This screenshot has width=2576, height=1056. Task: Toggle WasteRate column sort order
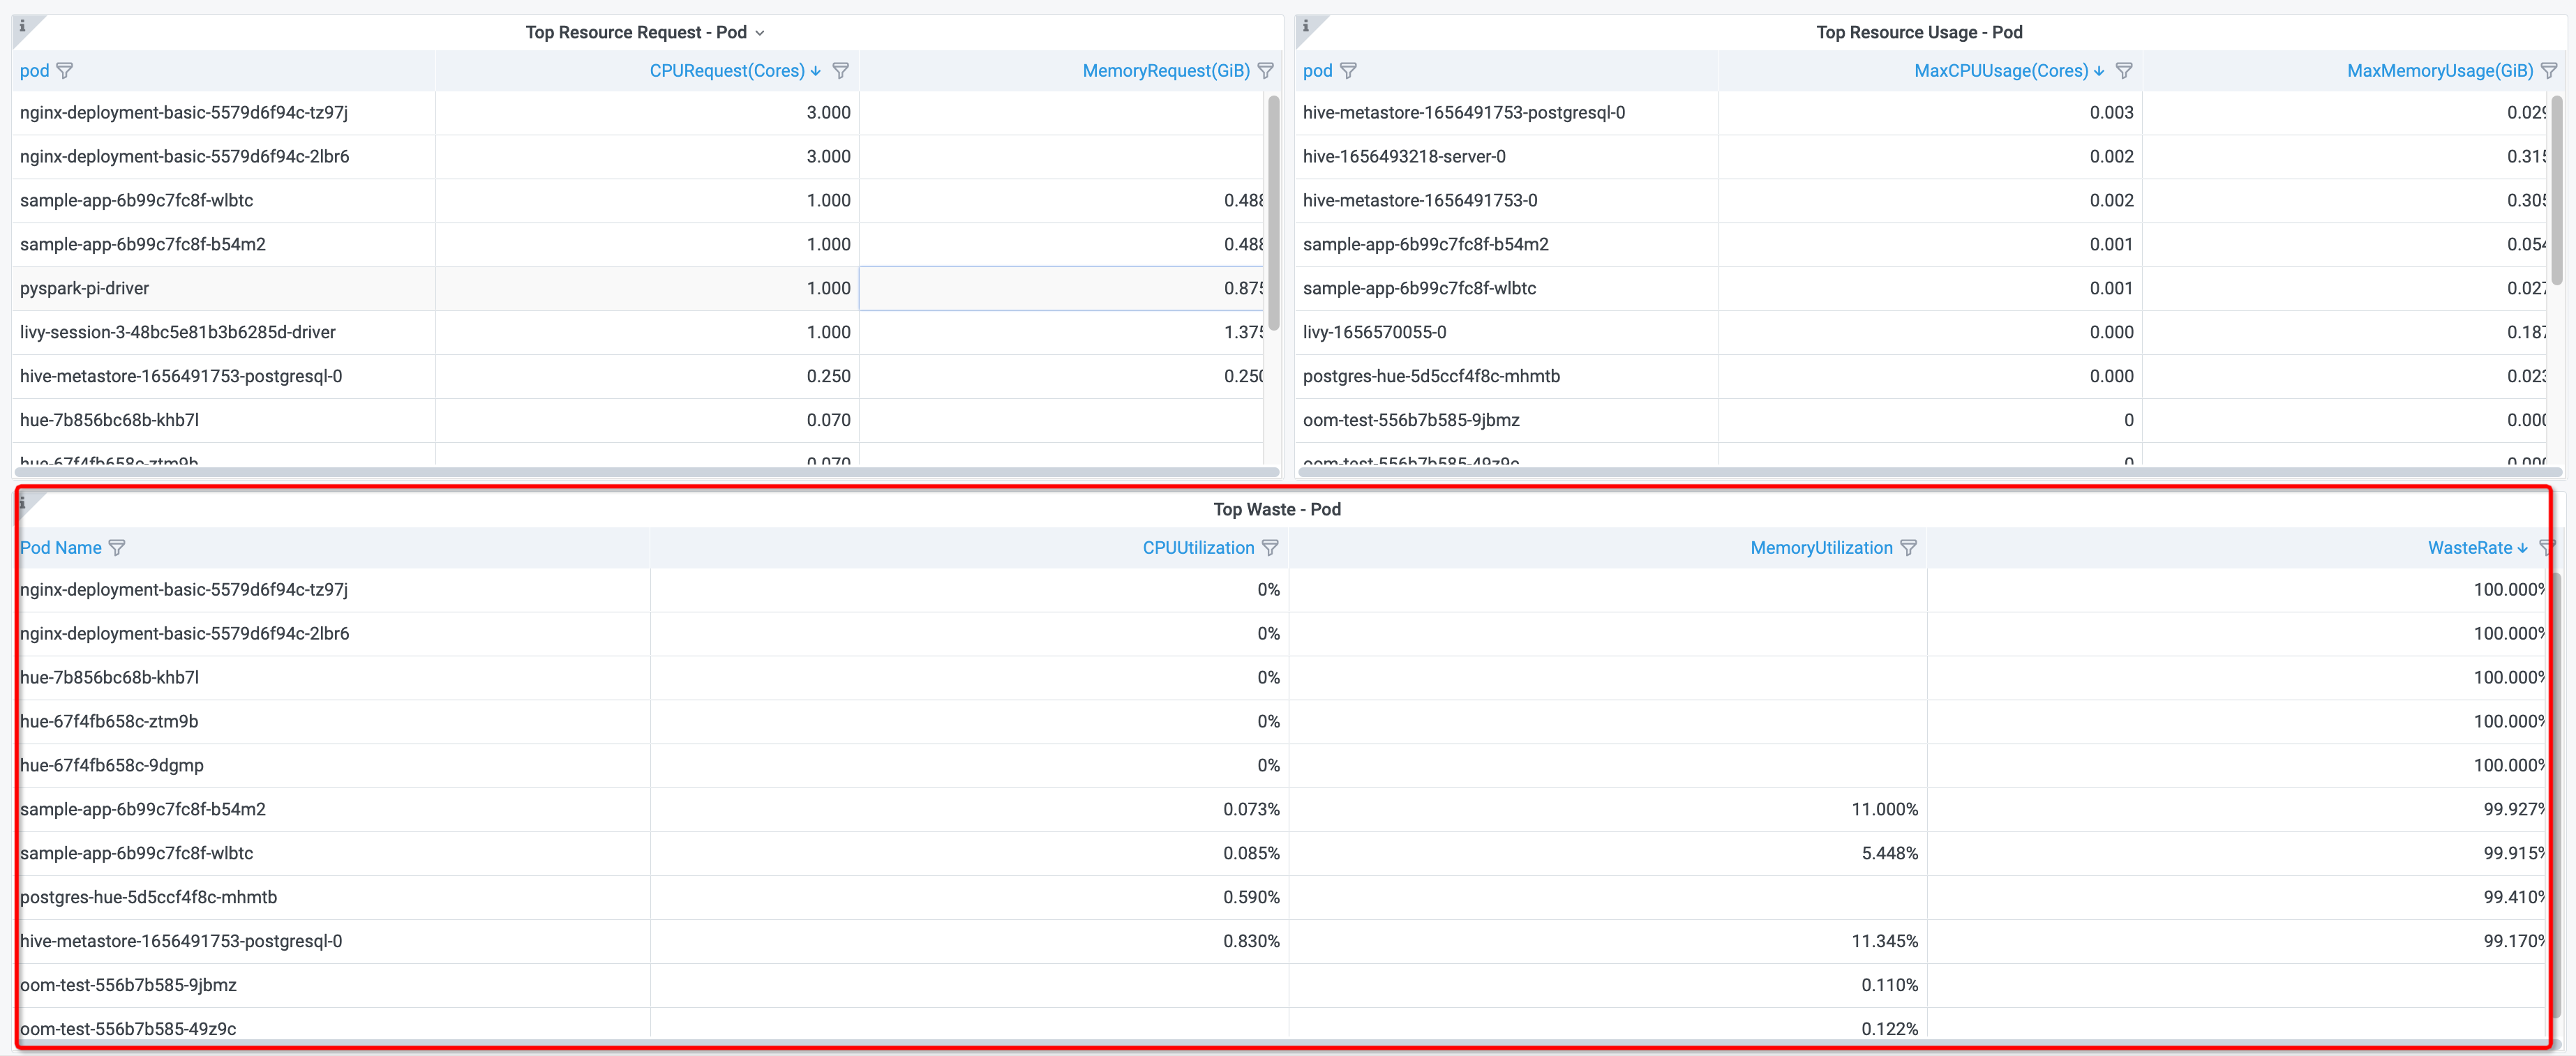[2469, 548]
